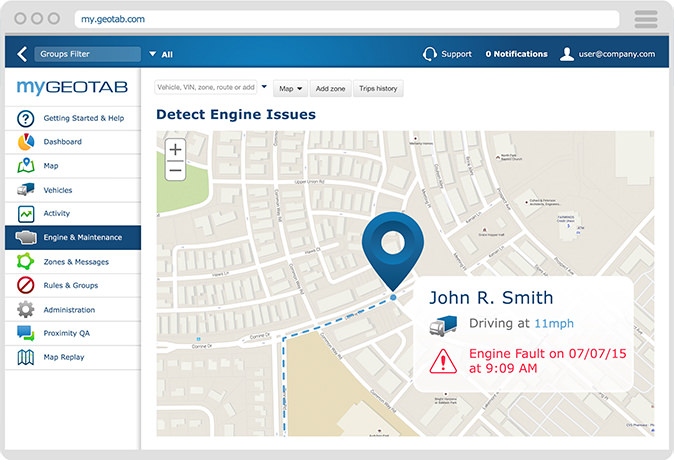Open the Activity graph icon
This screenshot has height=460, width=674.
(x=26, y=214)
